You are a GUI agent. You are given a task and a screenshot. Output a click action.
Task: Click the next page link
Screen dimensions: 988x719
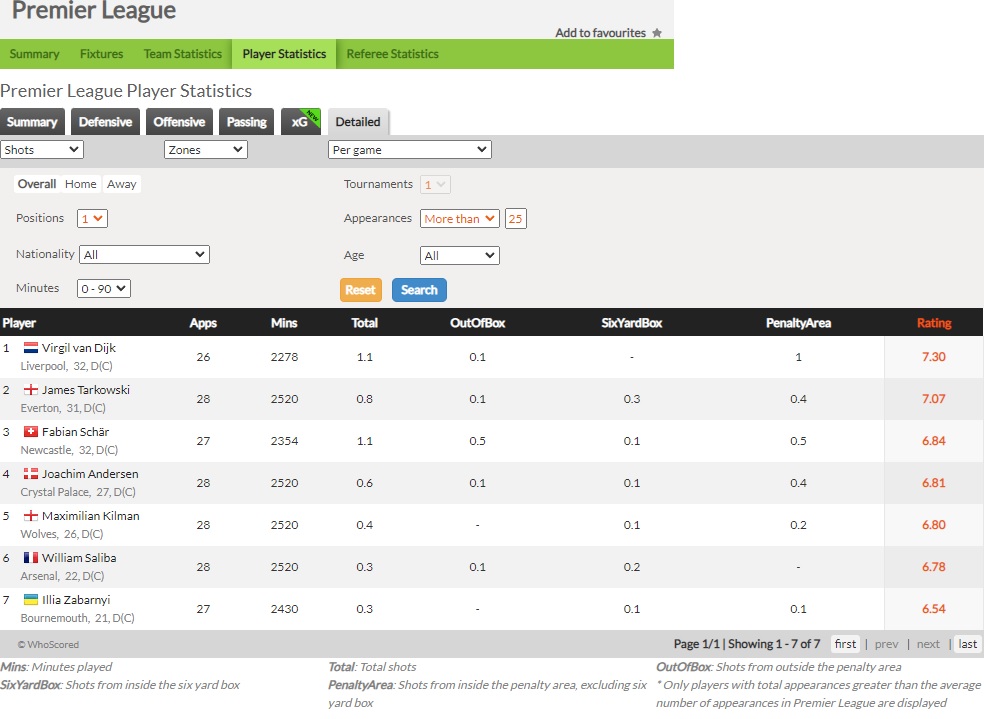pyautogui.click(x=928, y=644)
